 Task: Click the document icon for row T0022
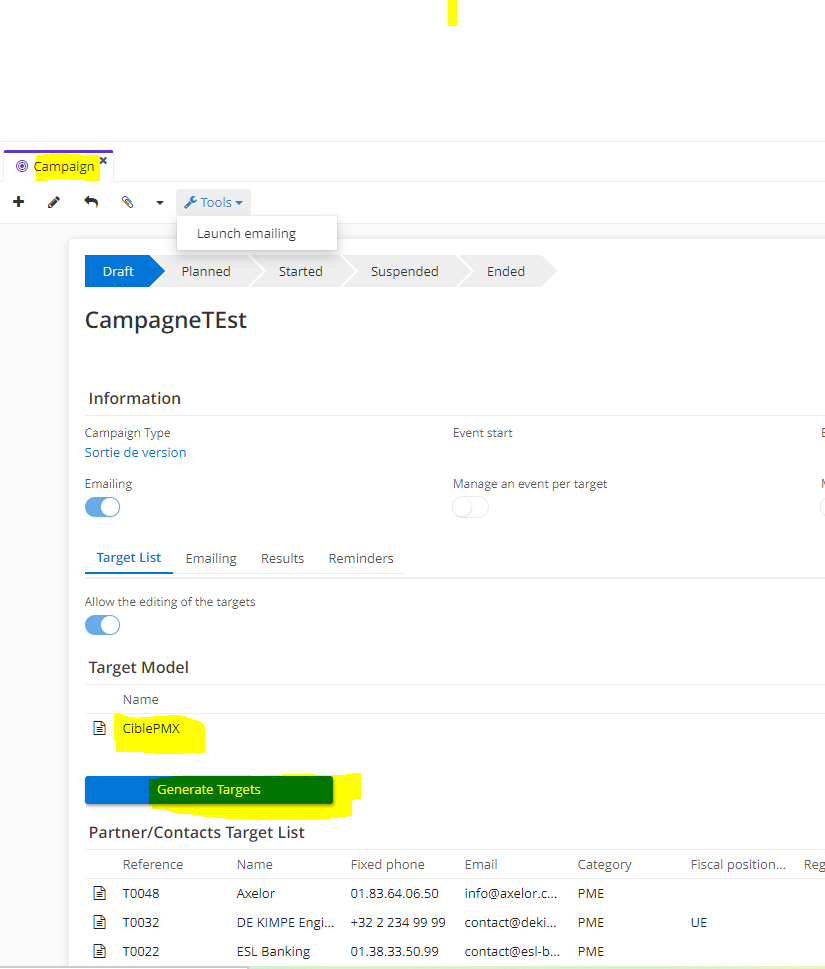(99, 951)
